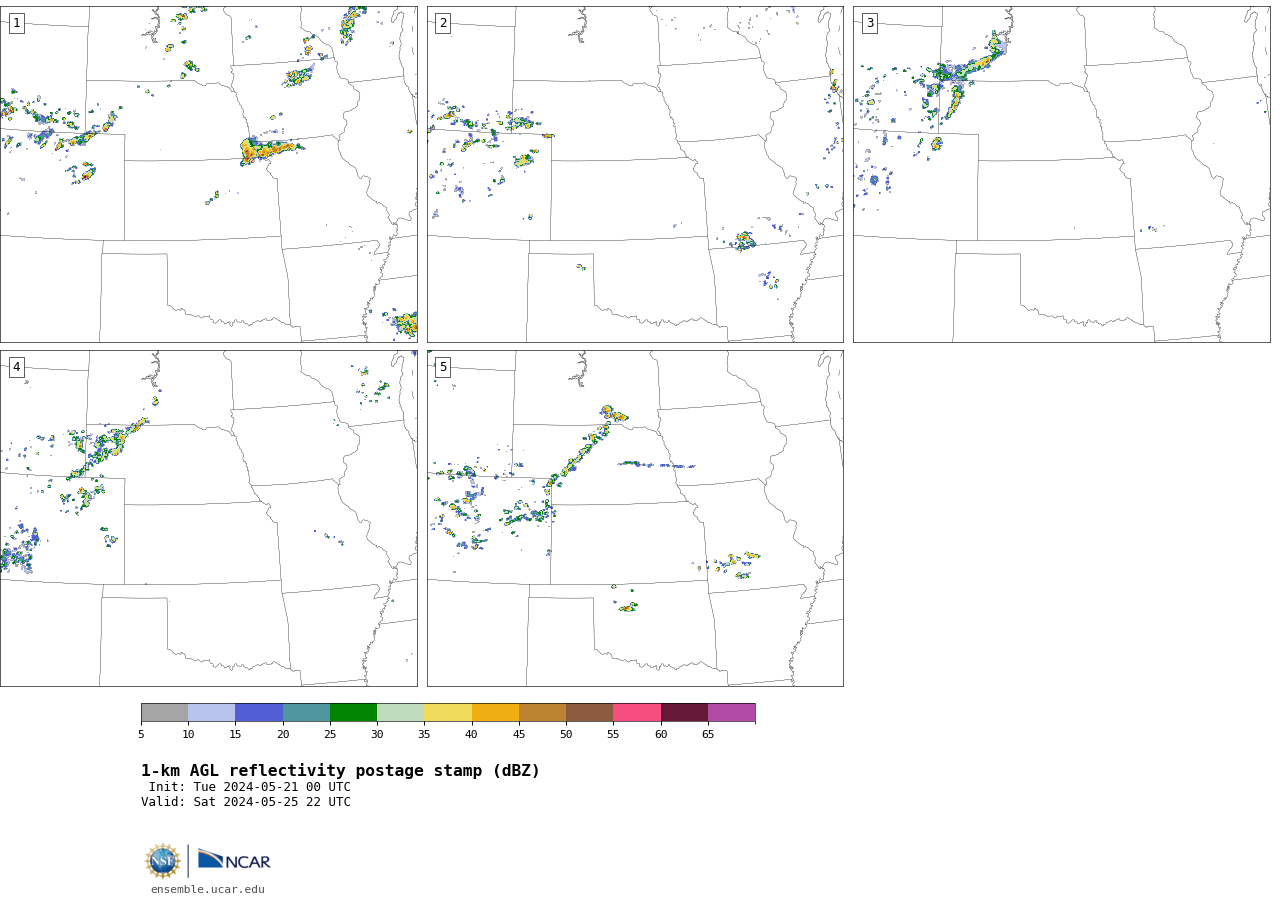Select the purple 65+ dBZ swatch
The width and height of the screenshot is (1280, 901).
(x=731, y=713)
